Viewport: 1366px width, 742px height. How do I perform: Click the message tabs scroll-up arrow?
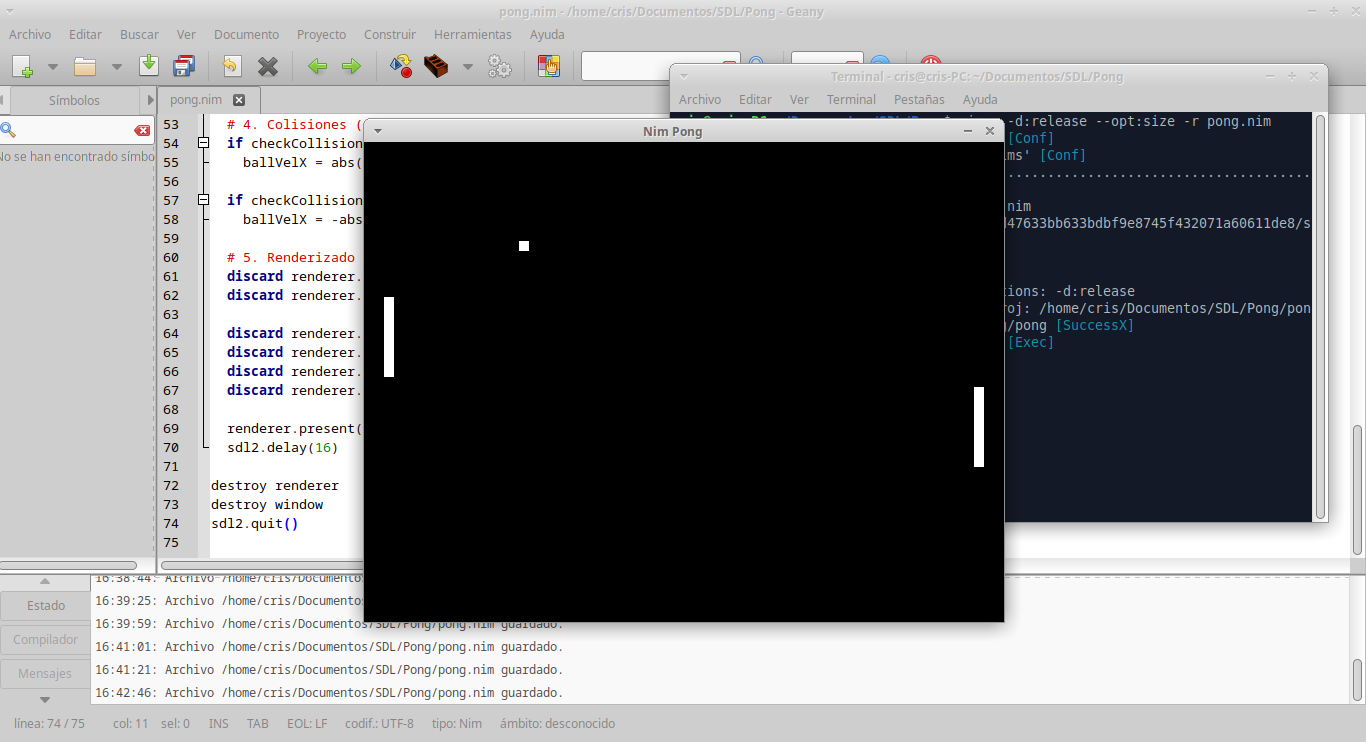(45, 581)
